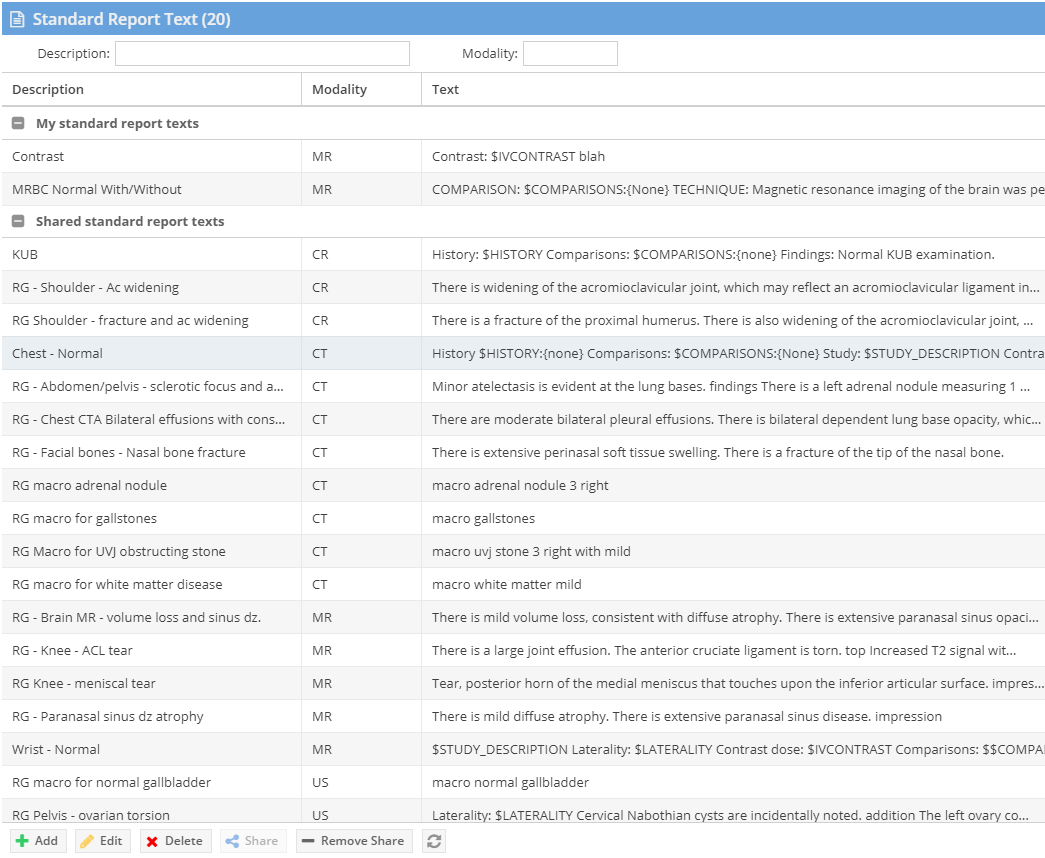
Task: Select RG macro for white matter disease
Action: 523,585
